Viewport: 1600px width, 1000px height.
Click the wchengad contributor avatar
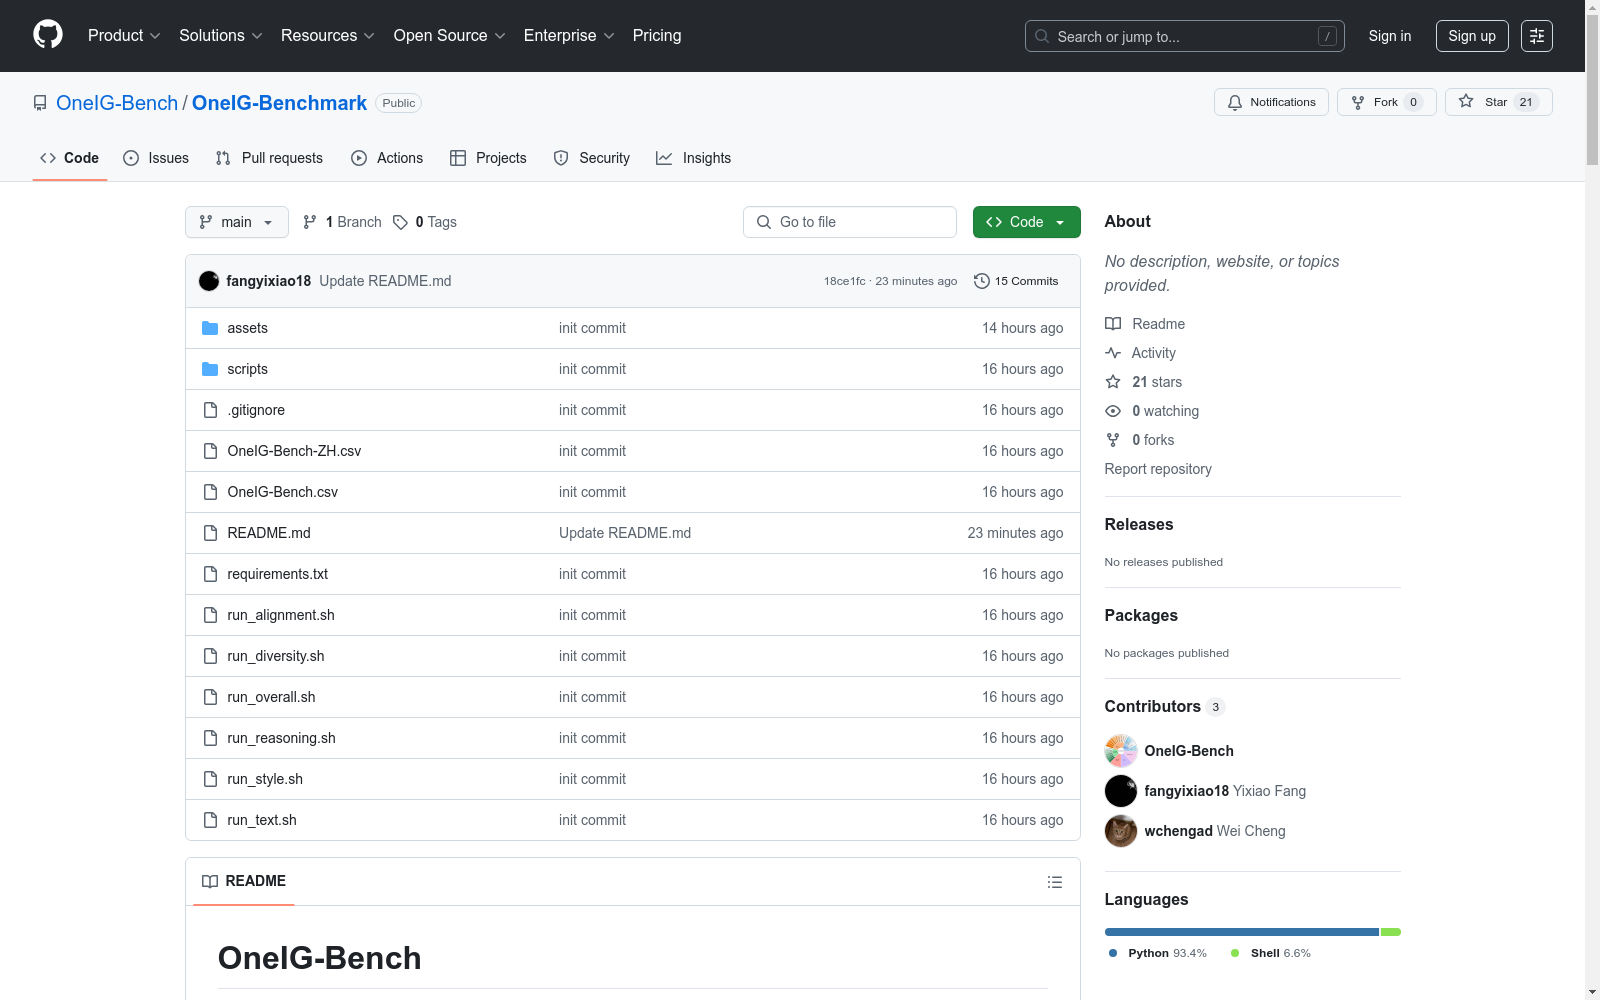point(1120,831)
